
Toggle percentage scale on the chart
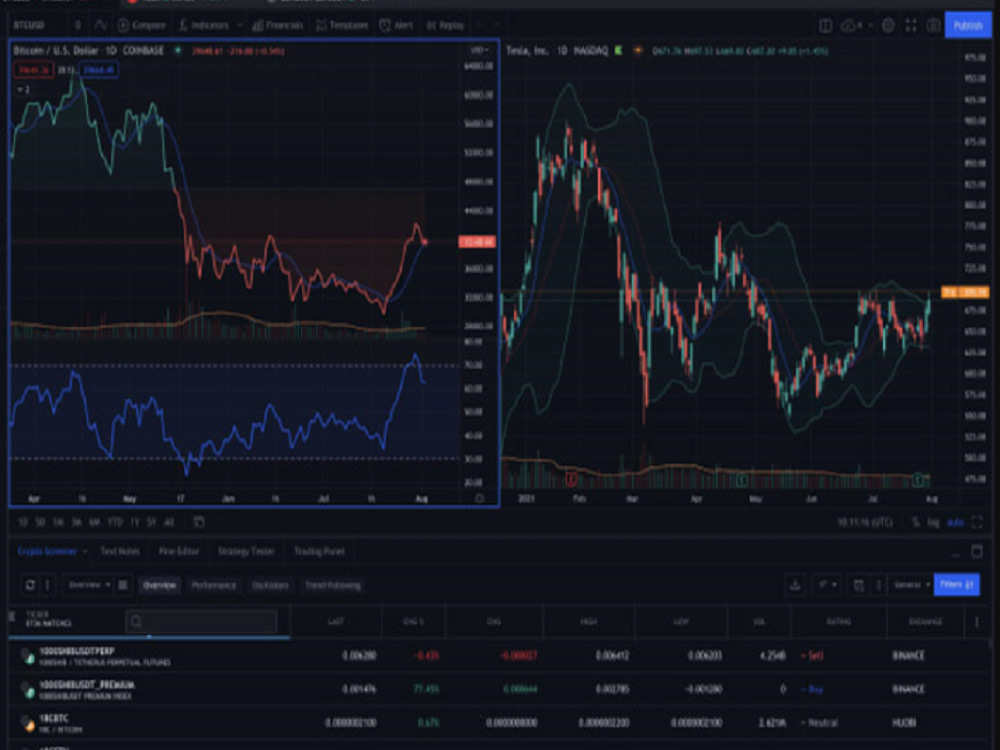click(x=916, y=523)
